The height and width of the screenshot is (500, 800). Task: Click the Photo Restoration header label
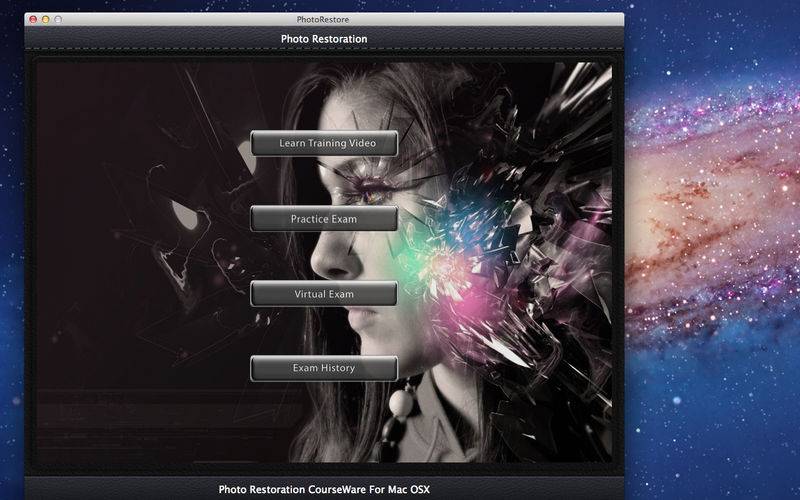pos(324,39)
